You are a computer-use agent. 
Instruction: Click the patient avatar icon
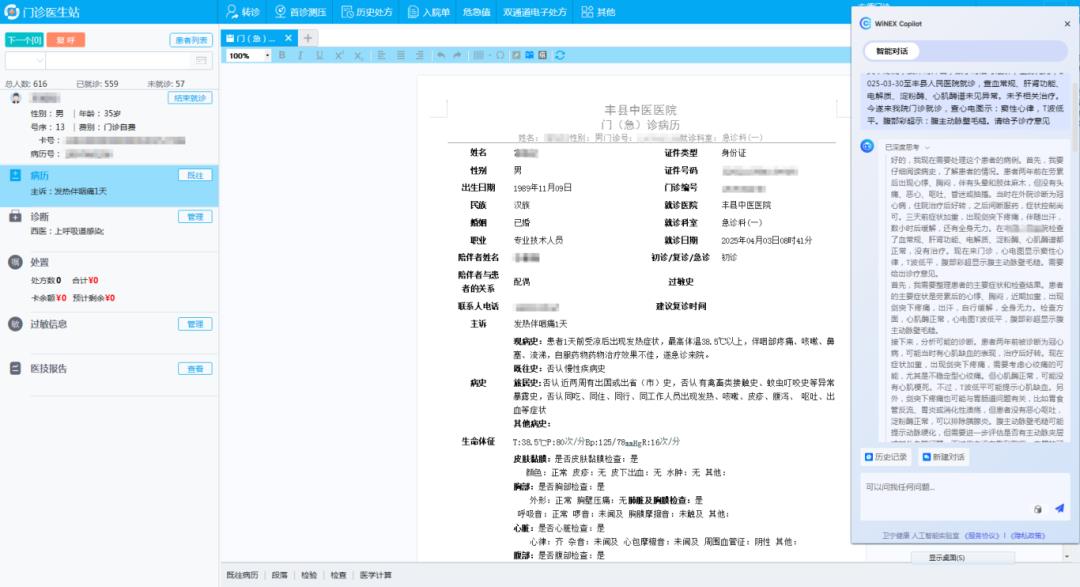point(16,99)
